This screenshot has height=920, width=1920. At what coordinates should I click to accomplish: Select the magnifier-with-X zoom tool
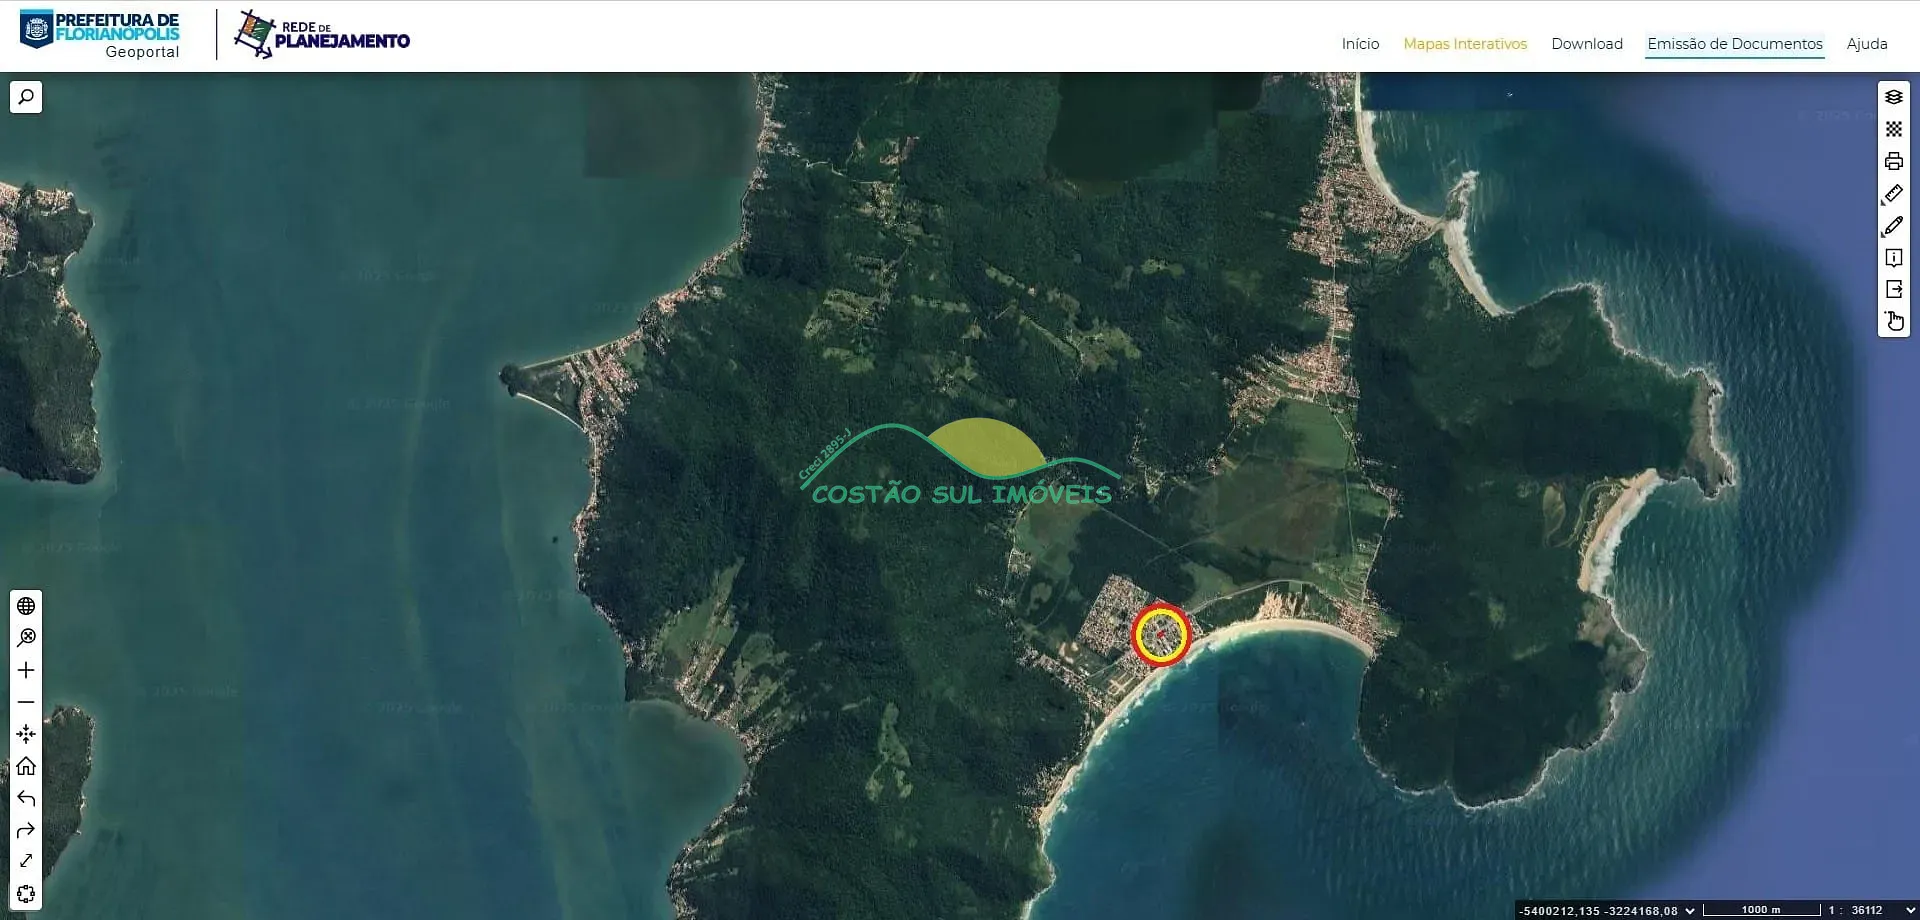click(26, 638)
